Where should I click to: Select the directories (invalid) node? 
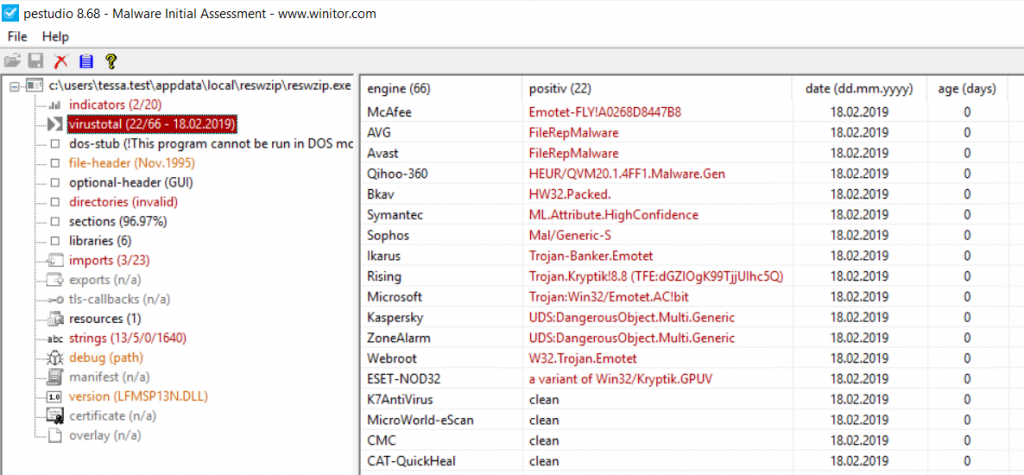tap(123, 202)
